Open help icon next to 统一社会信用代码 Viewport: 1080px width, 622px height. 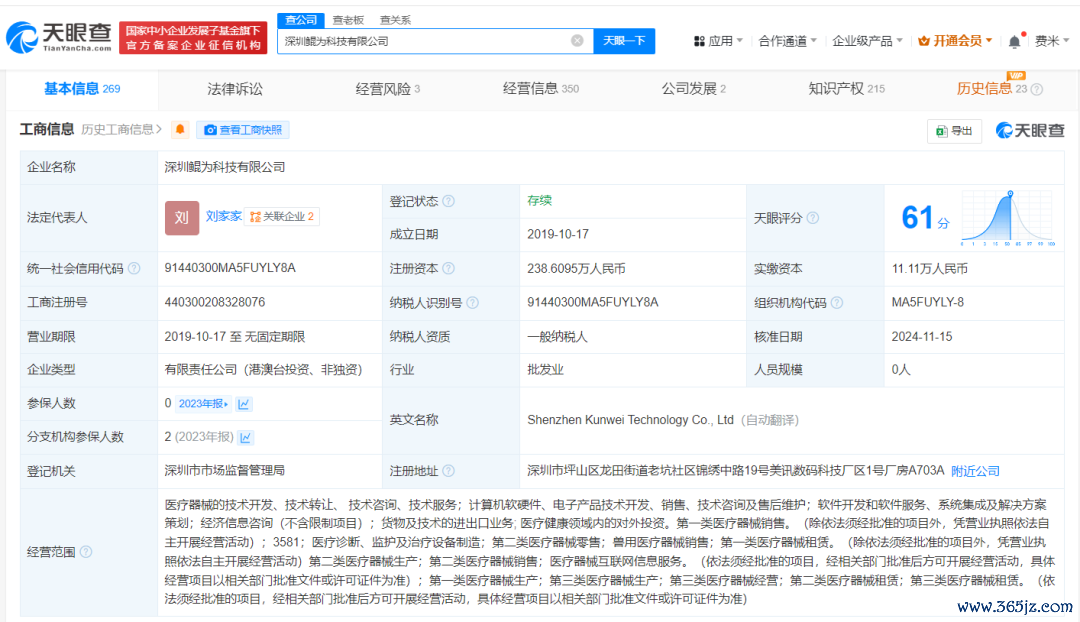point(134,268)
